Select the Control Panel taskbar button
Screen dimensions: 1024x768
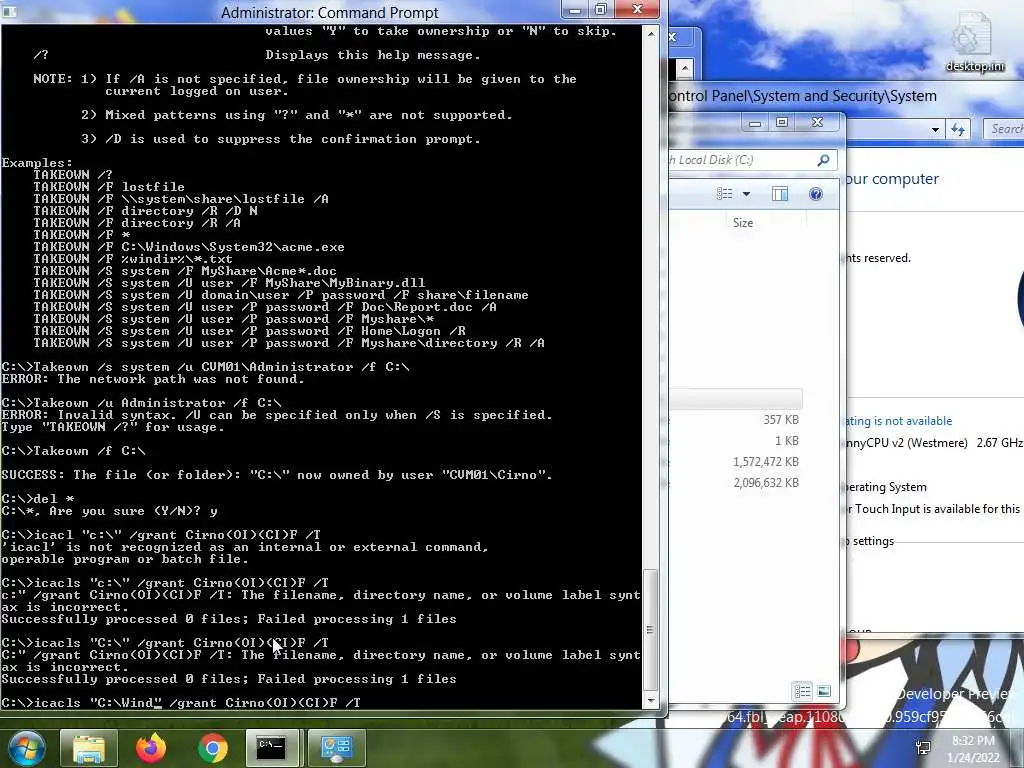336,748
